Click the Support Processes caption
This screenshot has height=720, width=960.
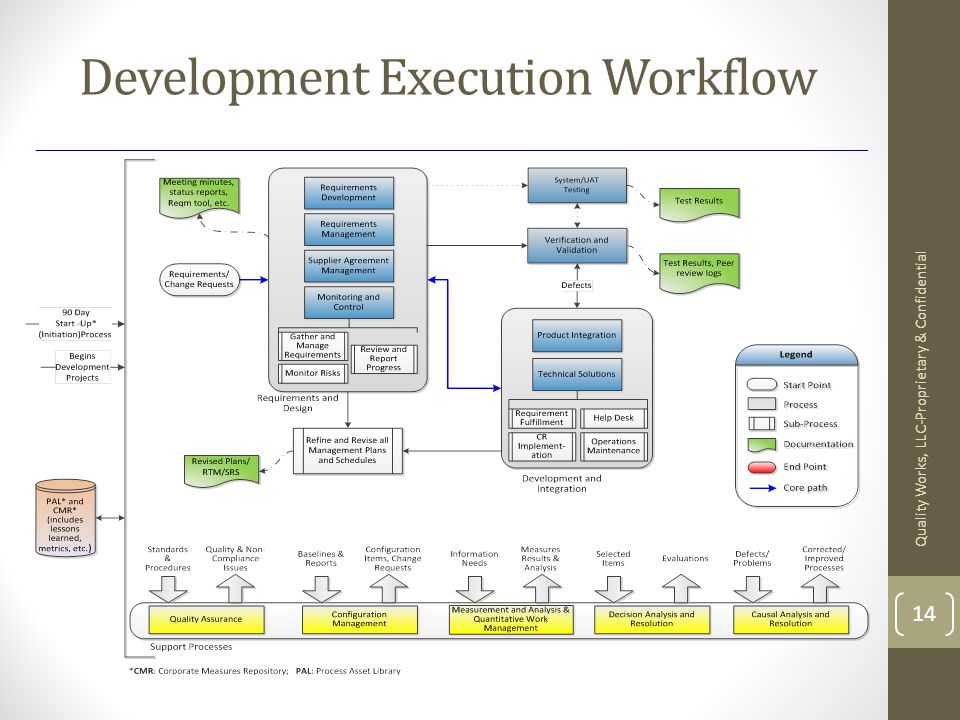tap(191, 647)
